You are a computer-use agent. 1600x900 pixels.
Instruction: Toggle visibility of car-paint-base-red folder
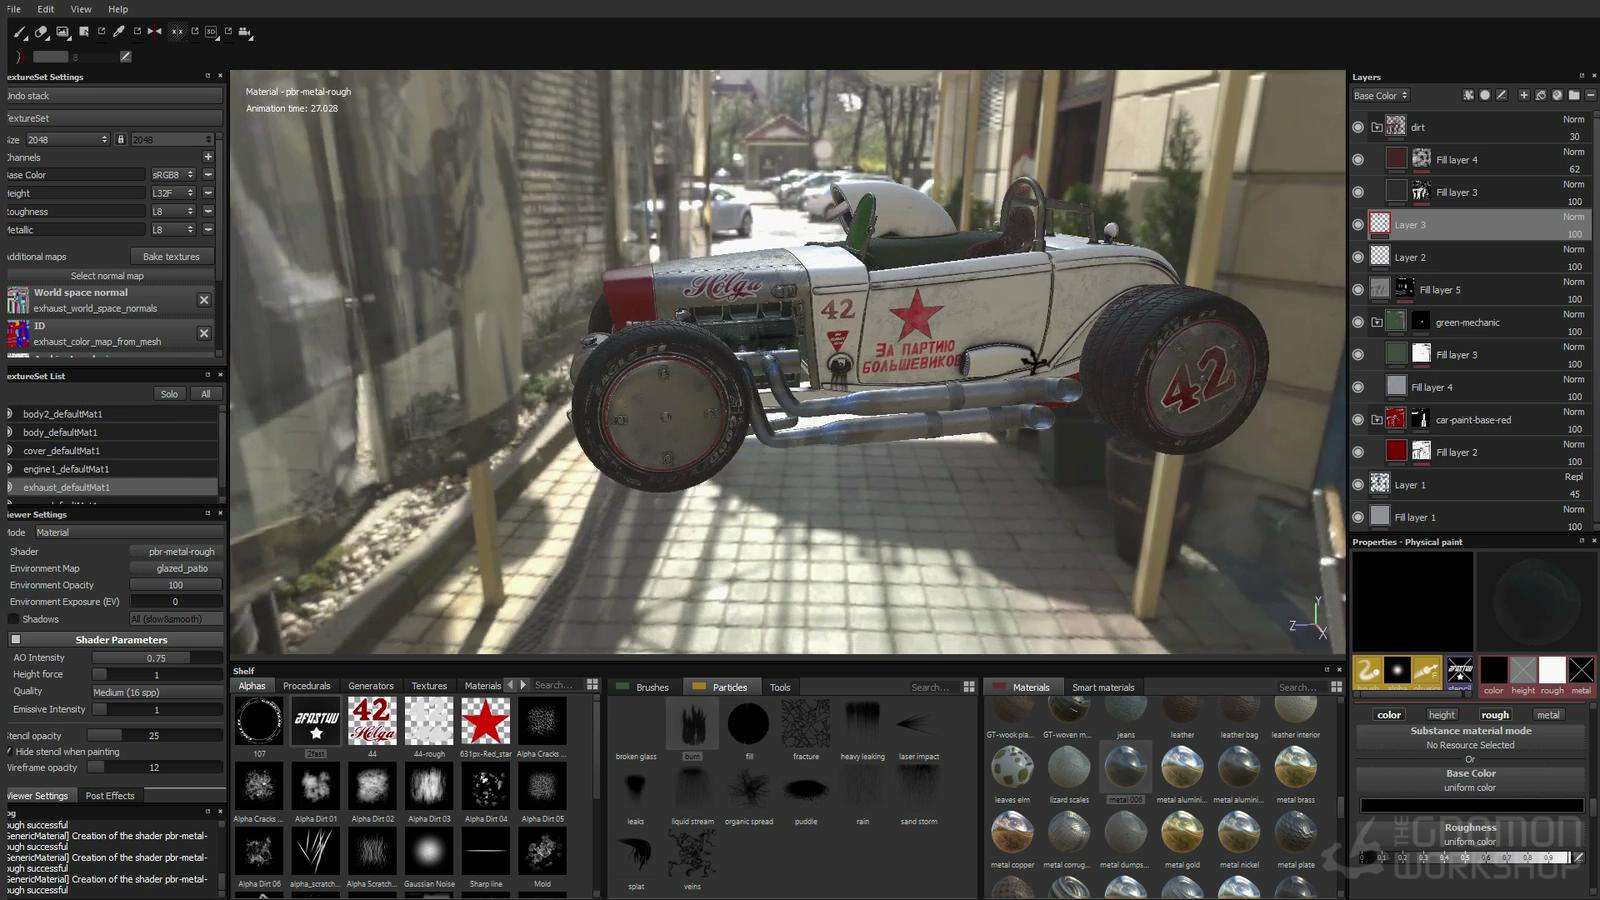pyautogui.click(x=1358, y=420)
